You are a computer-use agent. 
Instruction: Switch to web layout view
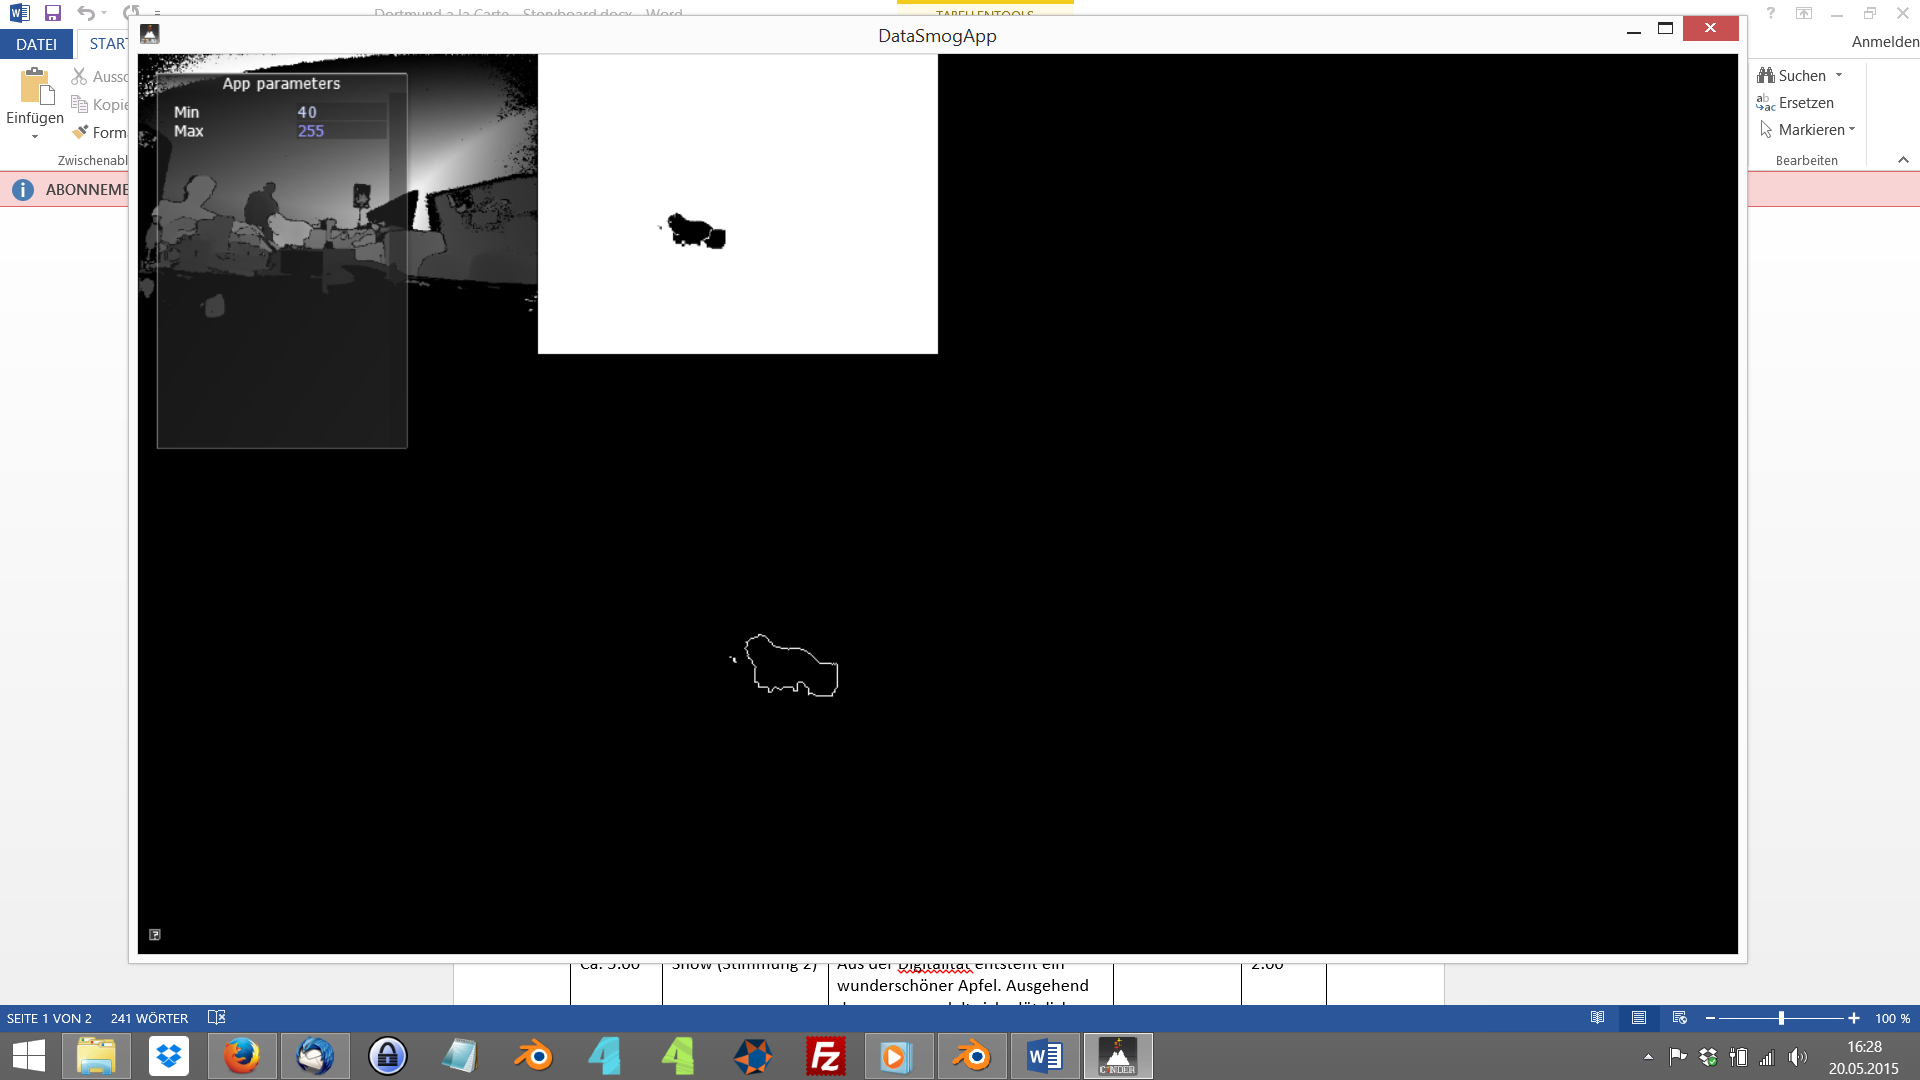click(1679, 1018)
